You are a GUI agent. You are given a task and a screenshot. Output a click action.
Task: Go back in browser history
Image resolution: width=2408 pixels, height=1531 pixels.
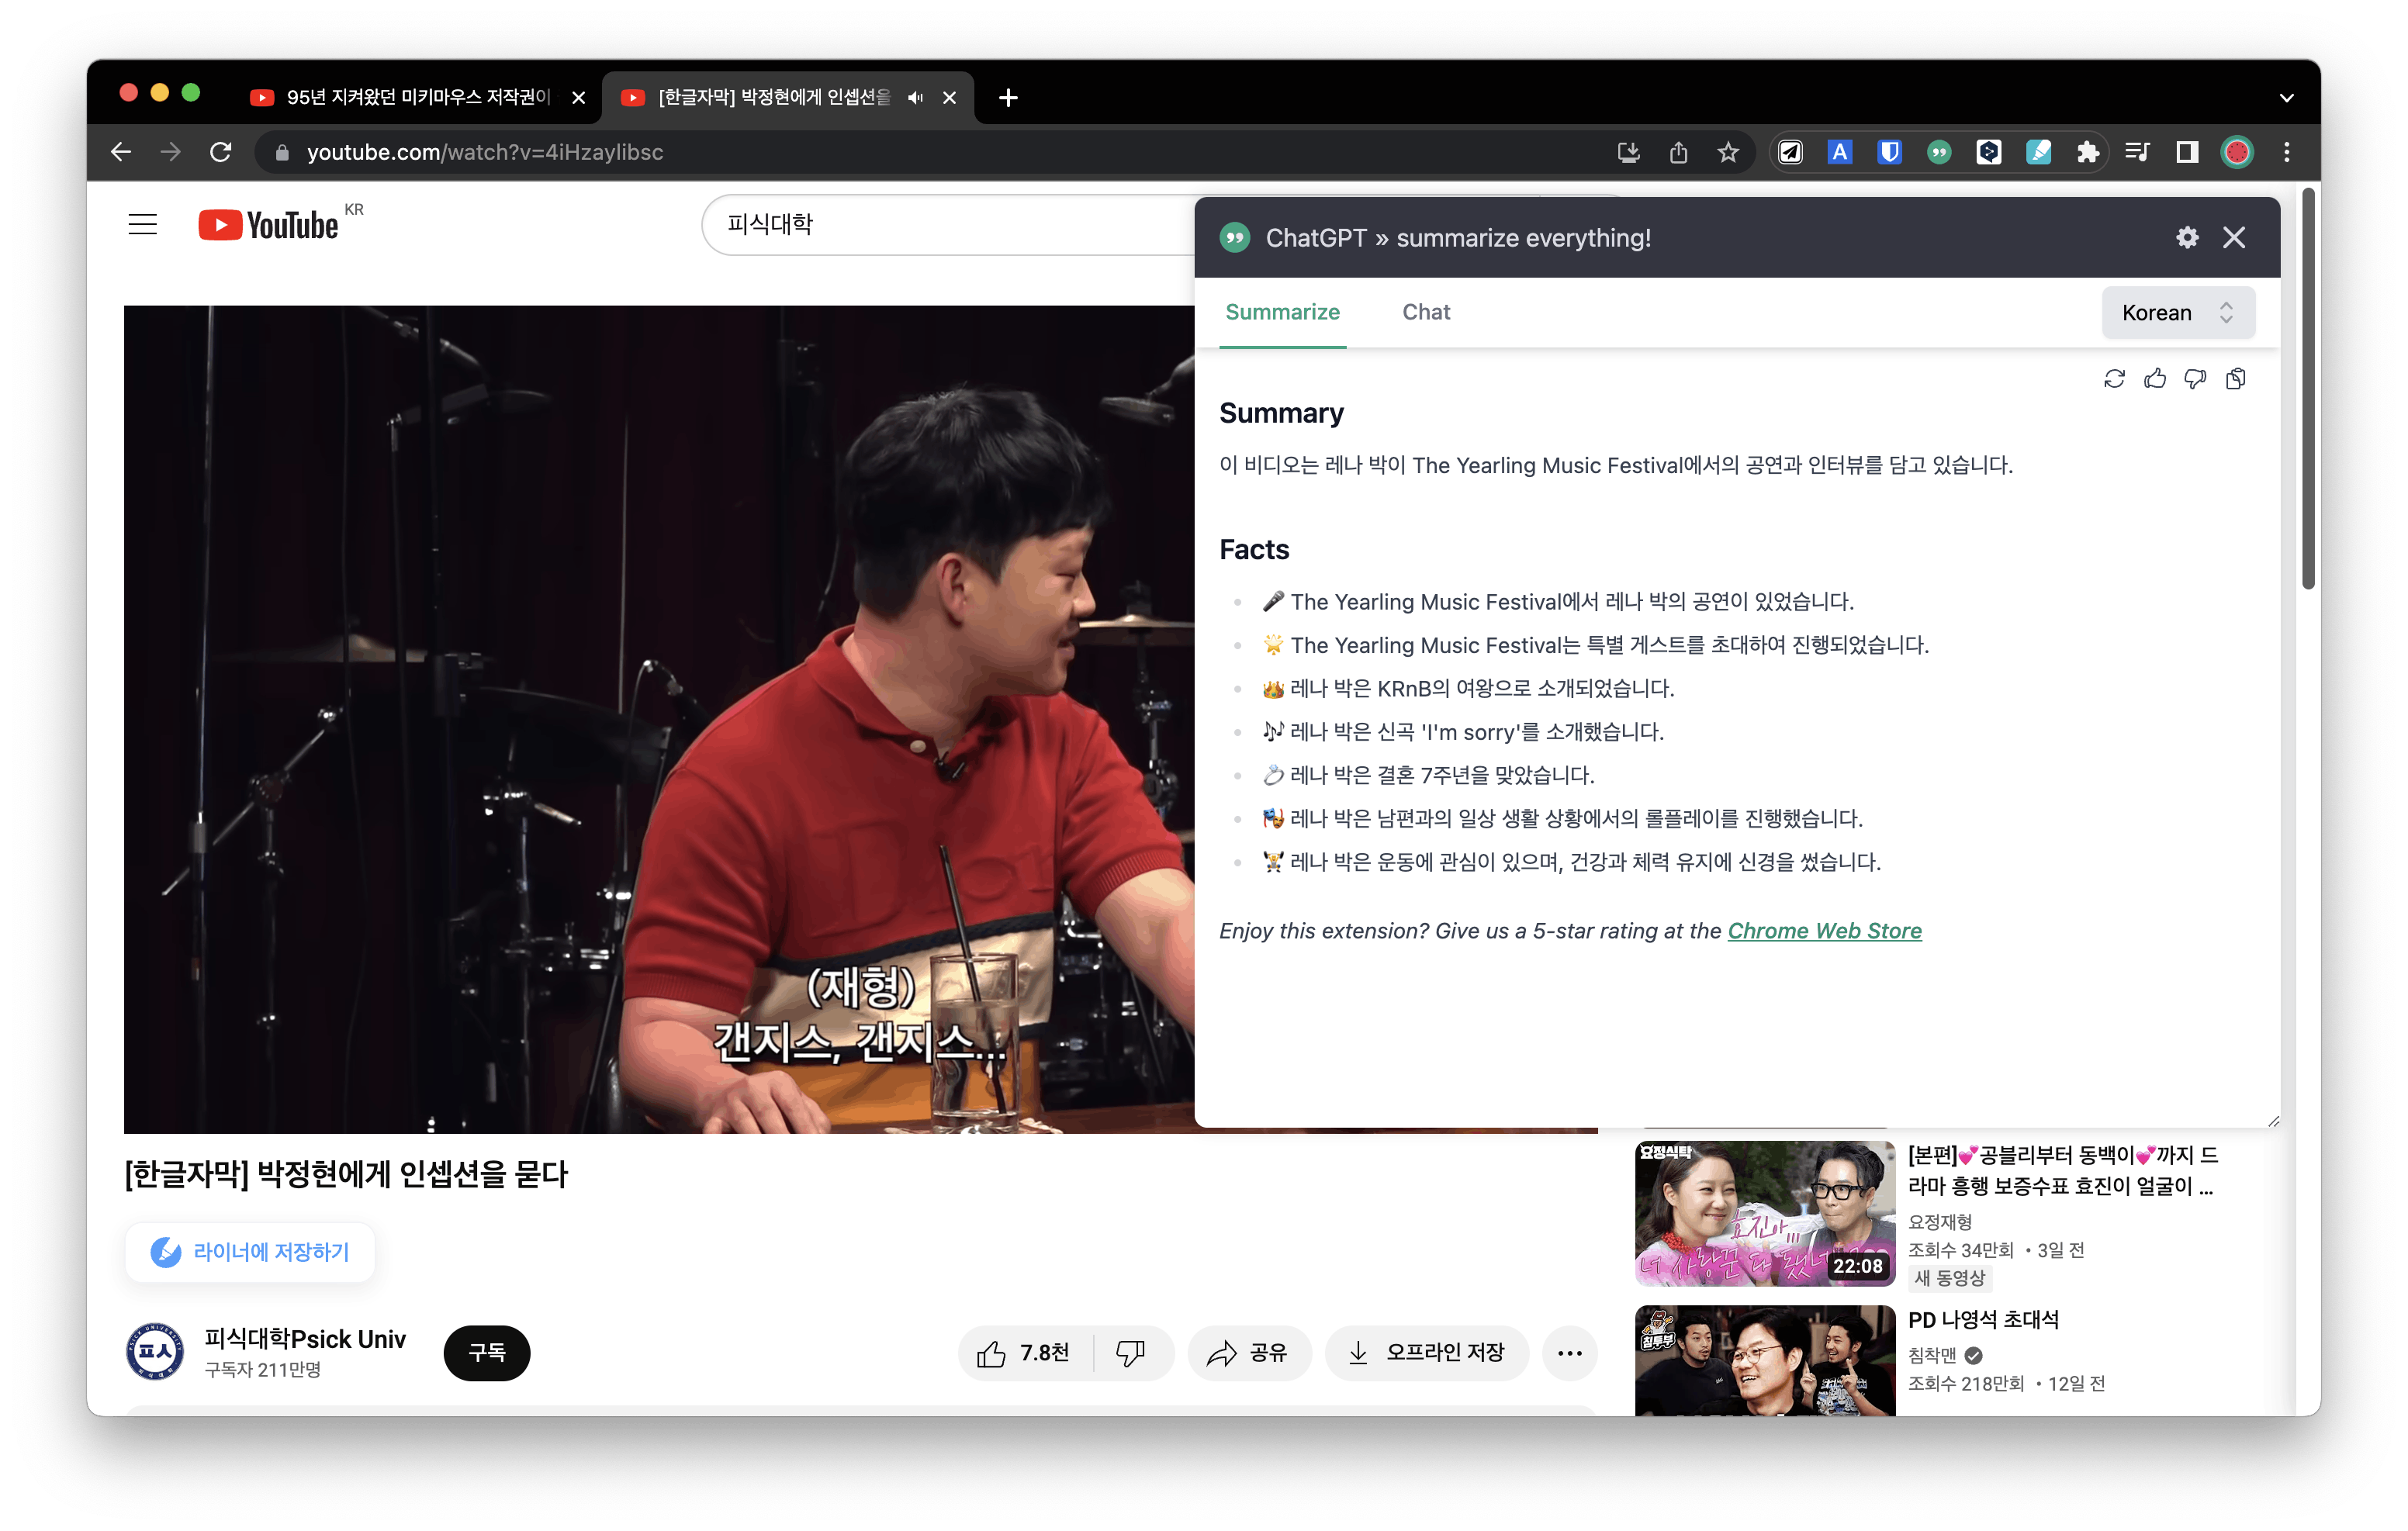(121, 152)
